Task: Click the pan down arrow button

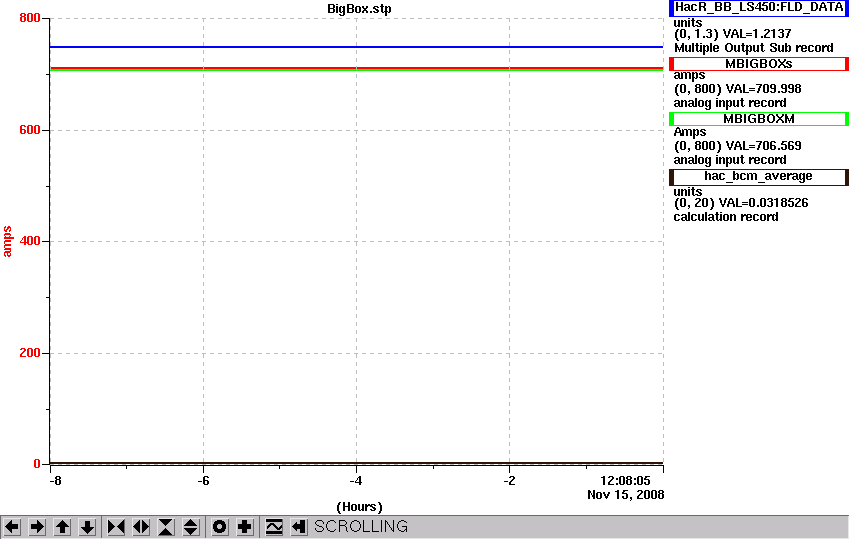Action: click(x=87, y=527)
